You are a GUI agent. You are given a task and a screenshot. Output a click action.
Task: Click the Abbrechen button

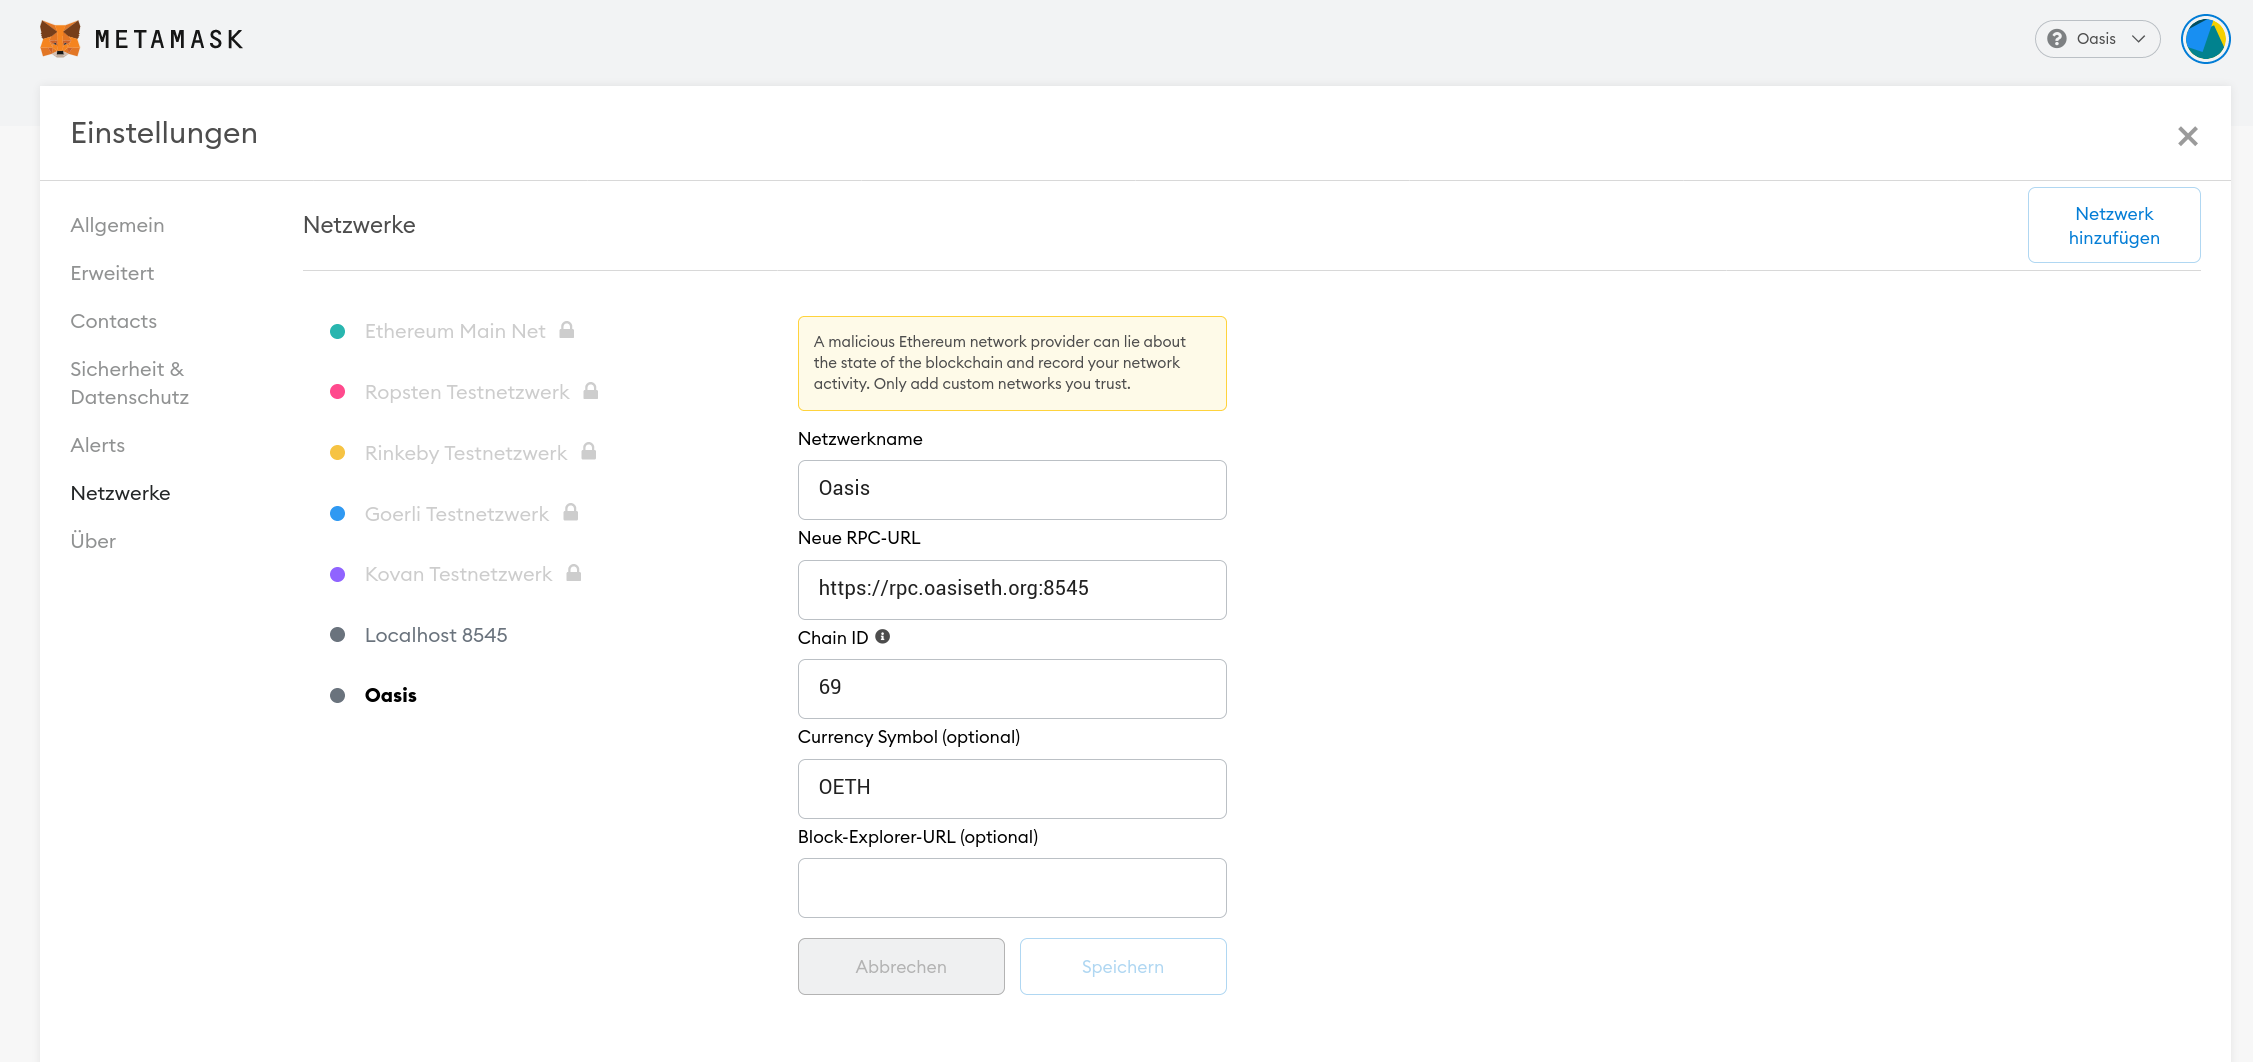point(901,966)
